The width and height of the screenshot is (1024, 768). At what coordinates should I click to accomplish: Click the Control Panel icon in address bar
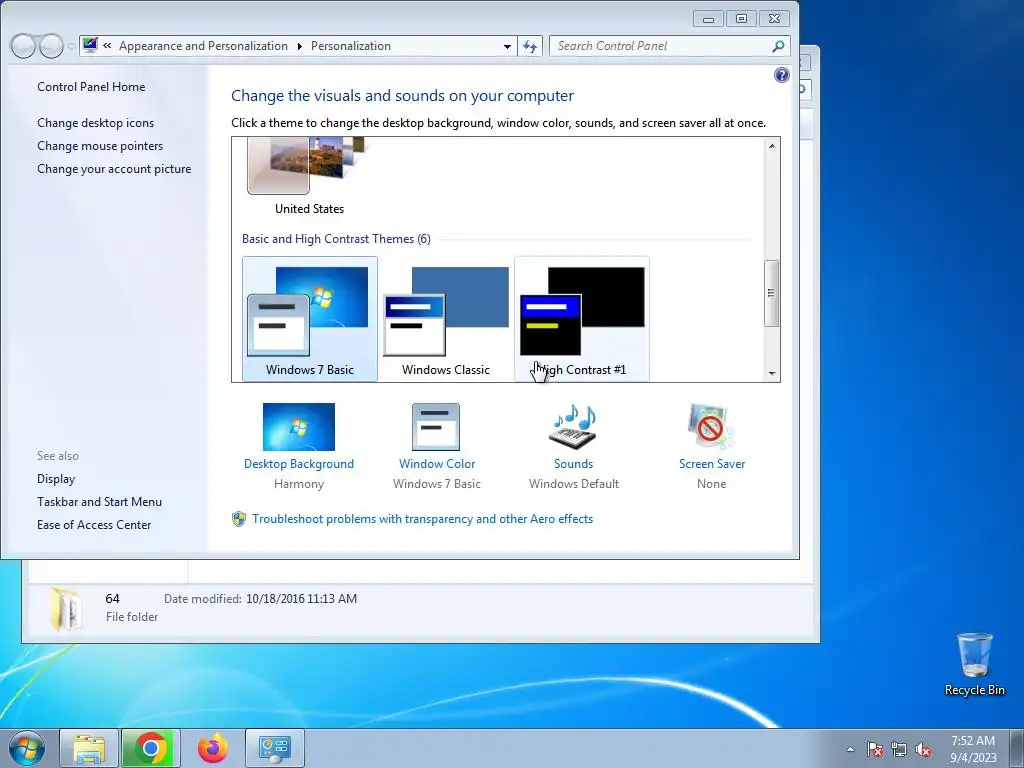[x=90, y=45]
